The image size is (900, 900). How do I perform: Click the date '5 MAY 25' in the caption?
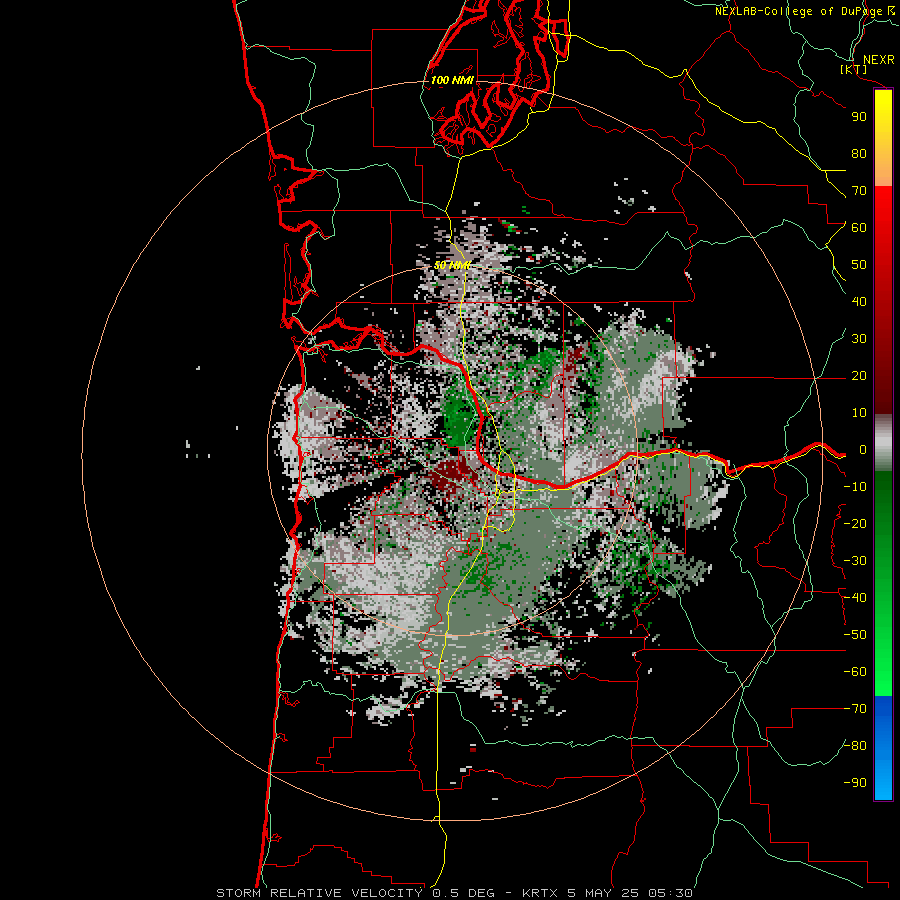pos(602,893)
